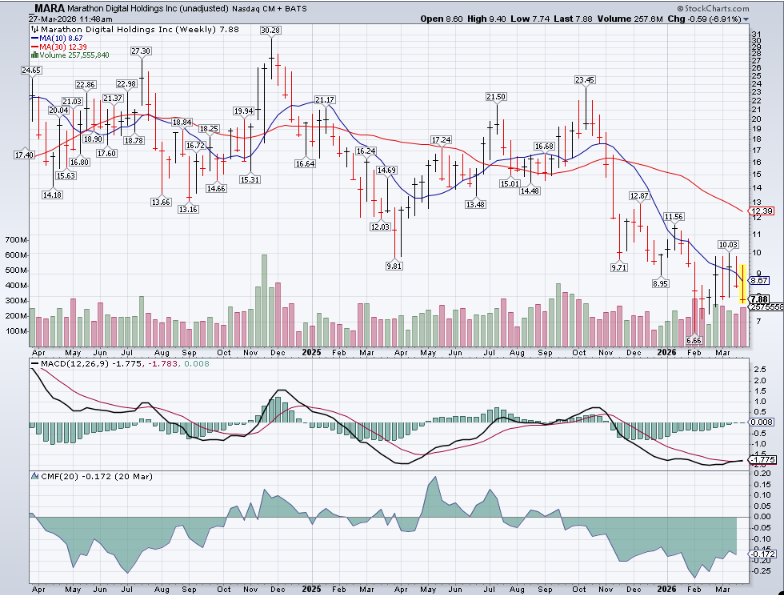Click the -0.172 CMF value tag
This screenshot has height=595, width=784.
point(762,553)
